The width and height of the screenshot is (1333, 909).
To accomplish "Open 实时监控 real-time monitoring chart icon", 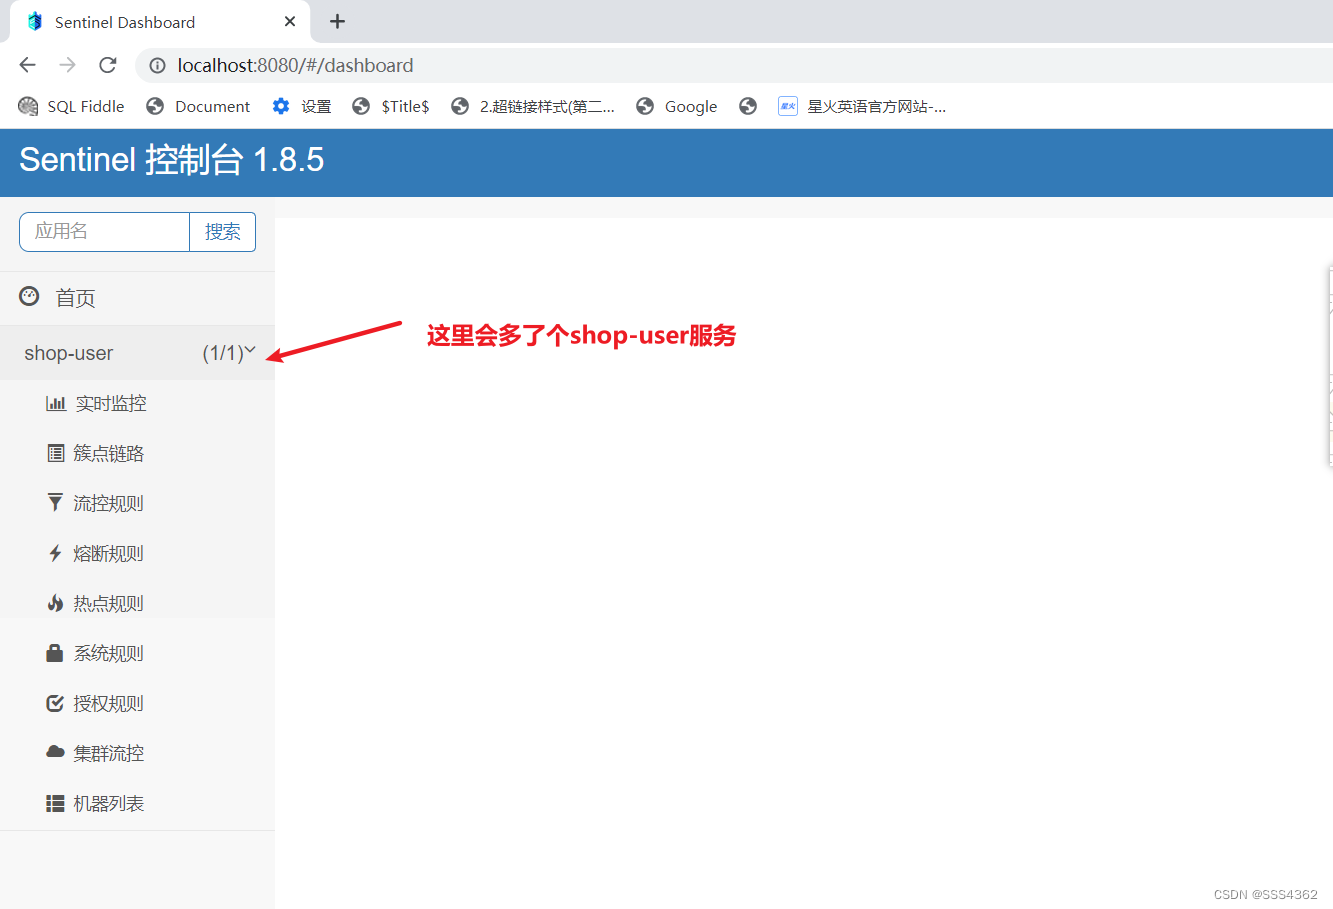I will coord(56,404).
